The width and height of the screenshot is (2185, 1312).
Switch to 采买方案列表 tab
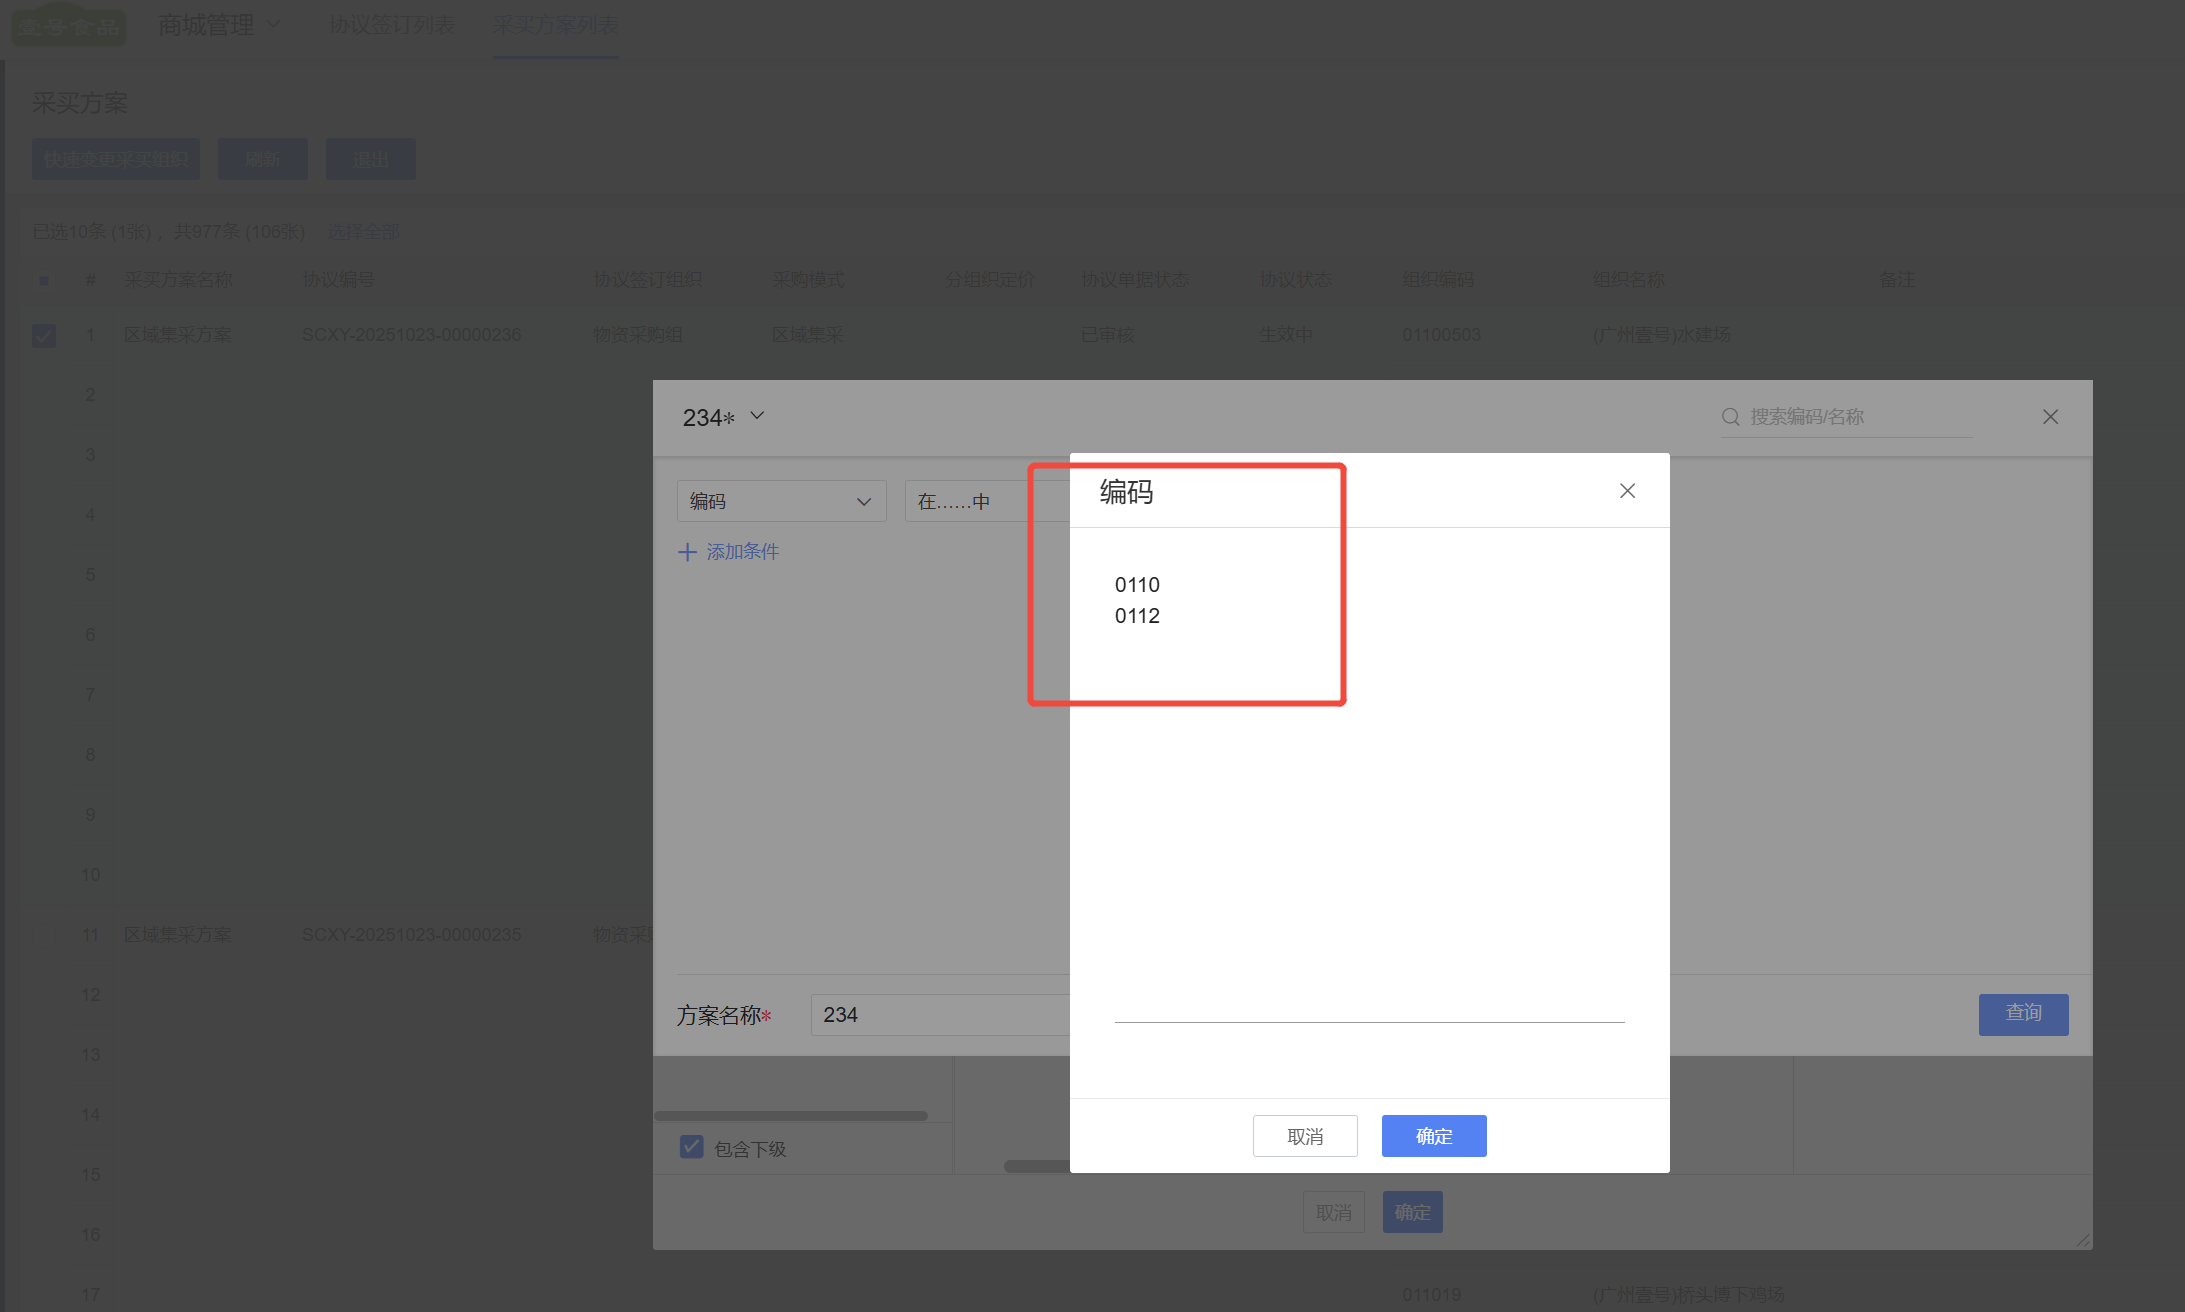[555, 25]
